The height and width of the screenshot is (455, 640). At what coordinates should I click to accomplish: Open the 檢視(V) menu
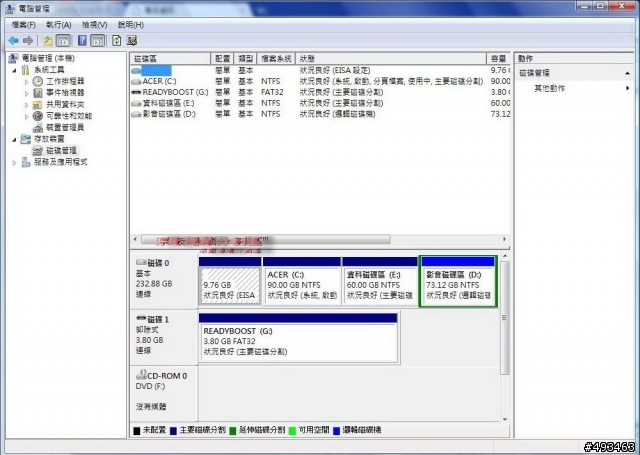coord(95,25)
